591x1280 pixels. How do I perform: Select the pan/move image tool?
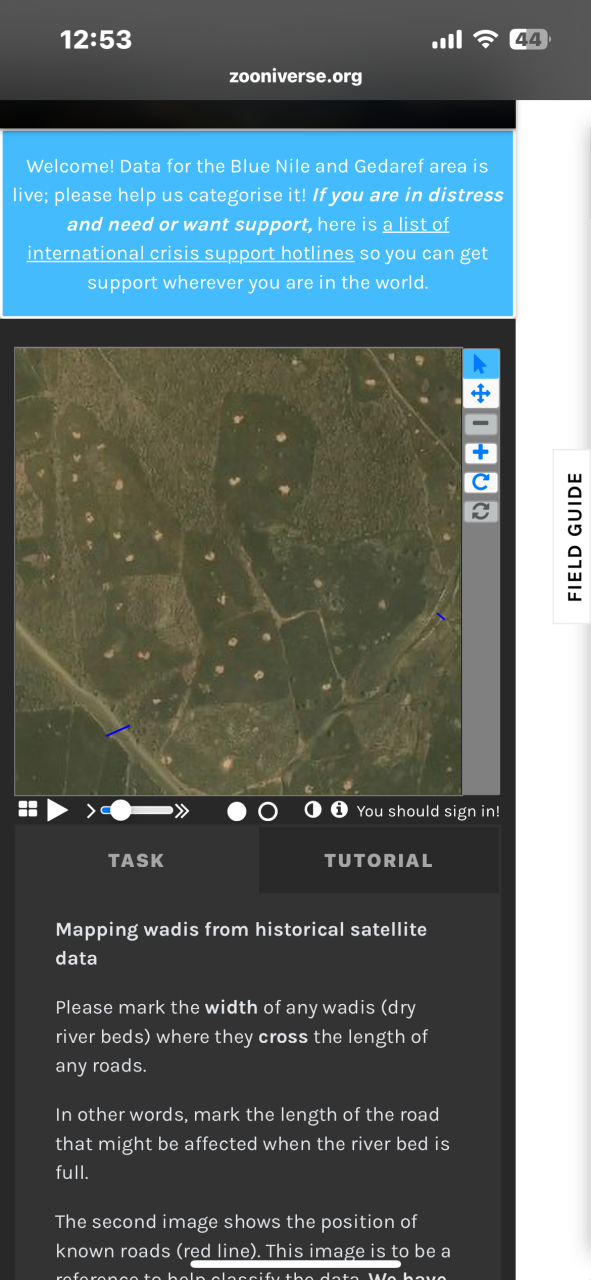(x=481, y=393)
